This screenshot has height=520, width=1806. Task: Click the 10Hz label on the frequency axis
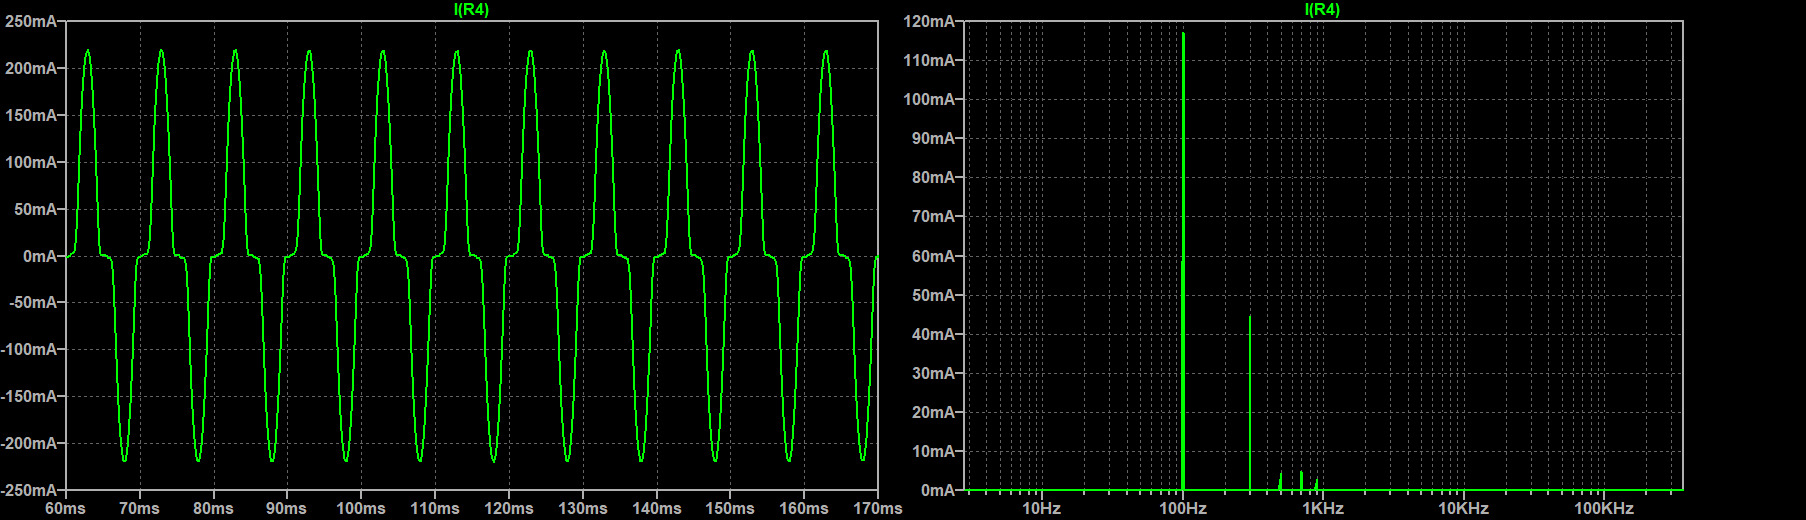[1041, 508]
